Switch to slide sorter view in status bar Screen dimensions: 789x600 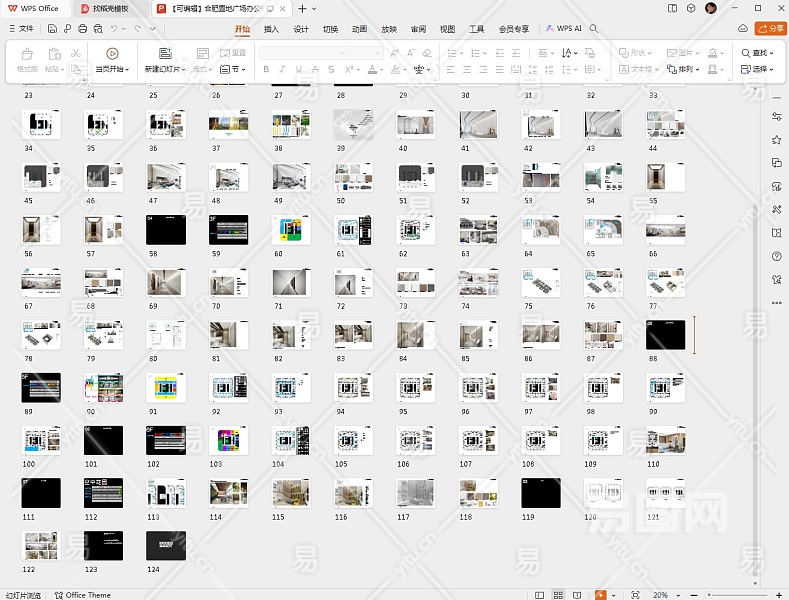tap(559, 594)
